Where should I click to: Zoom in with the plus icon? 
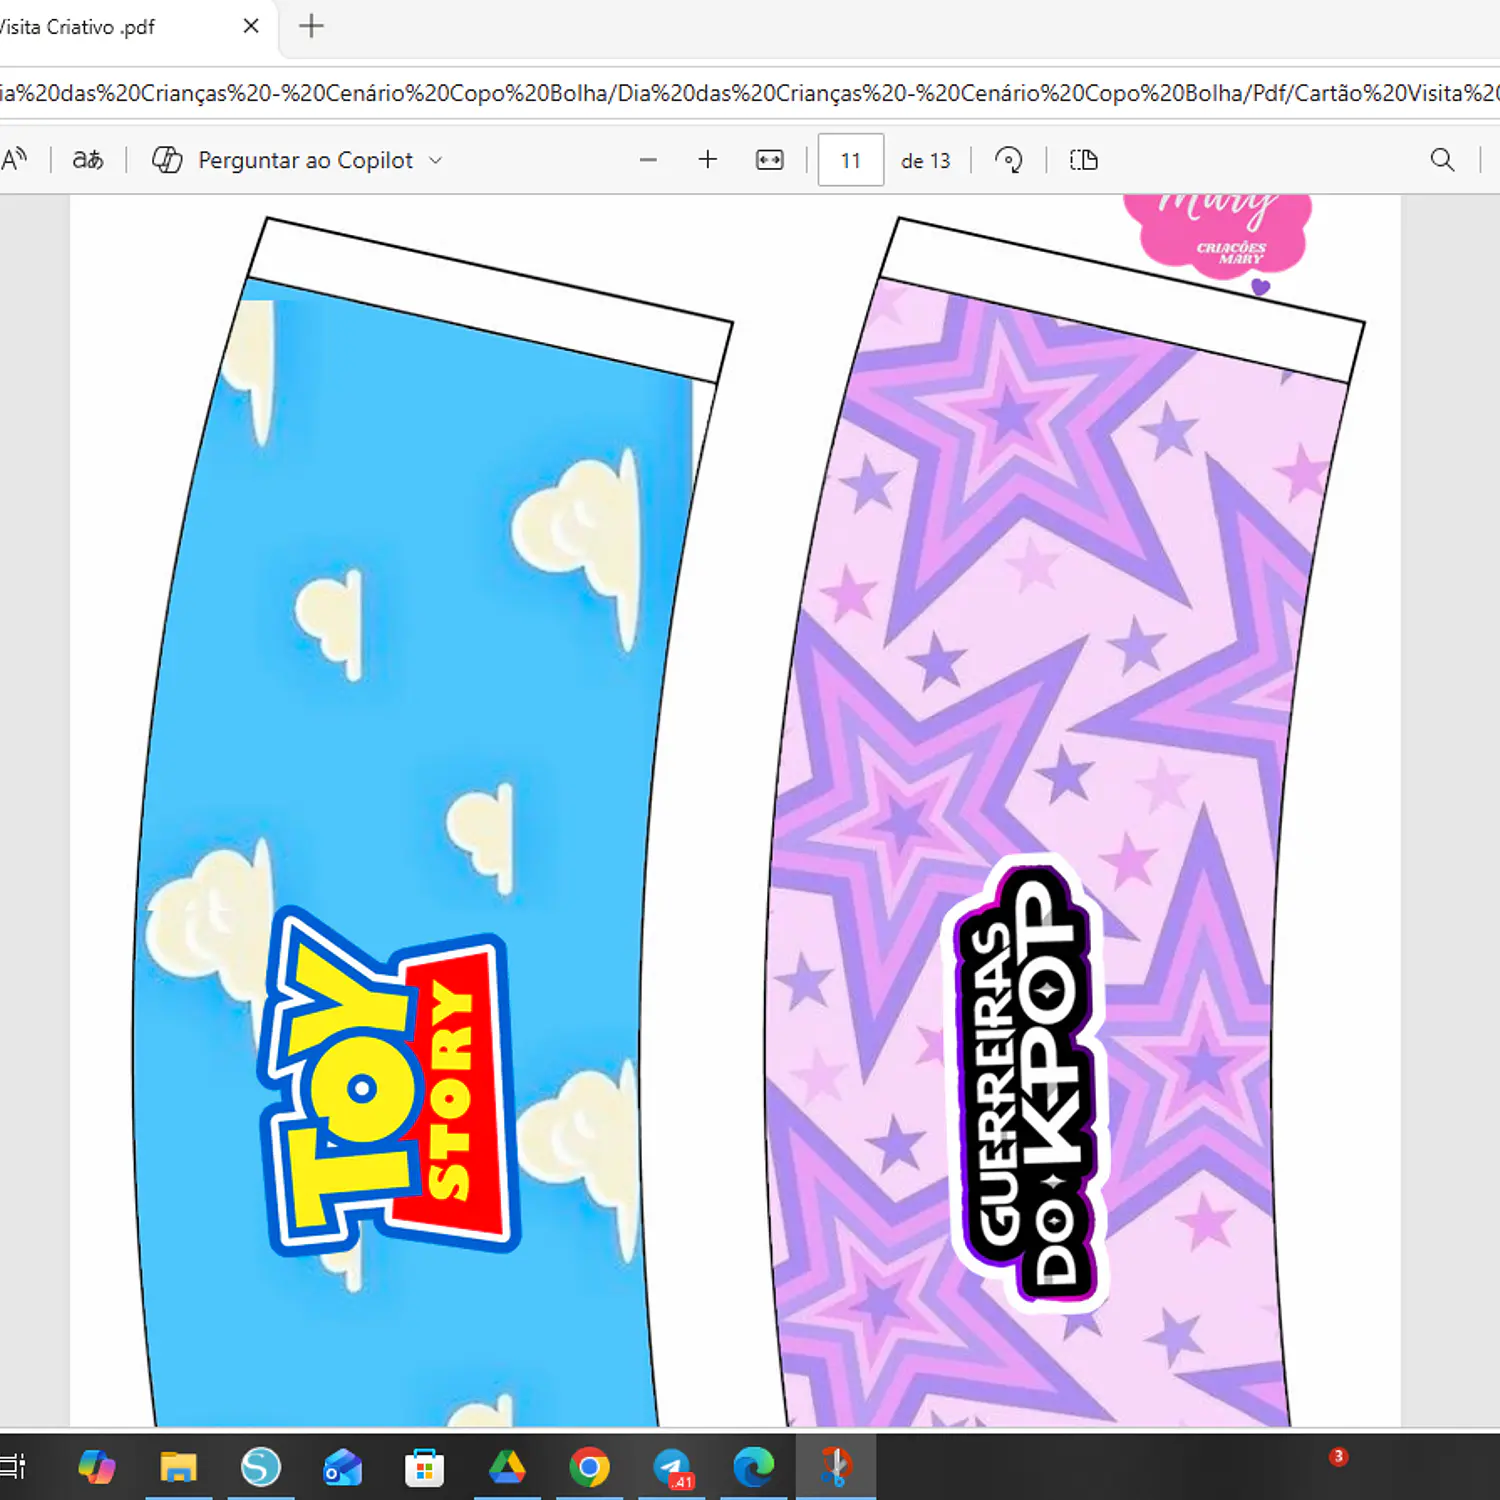708,160
